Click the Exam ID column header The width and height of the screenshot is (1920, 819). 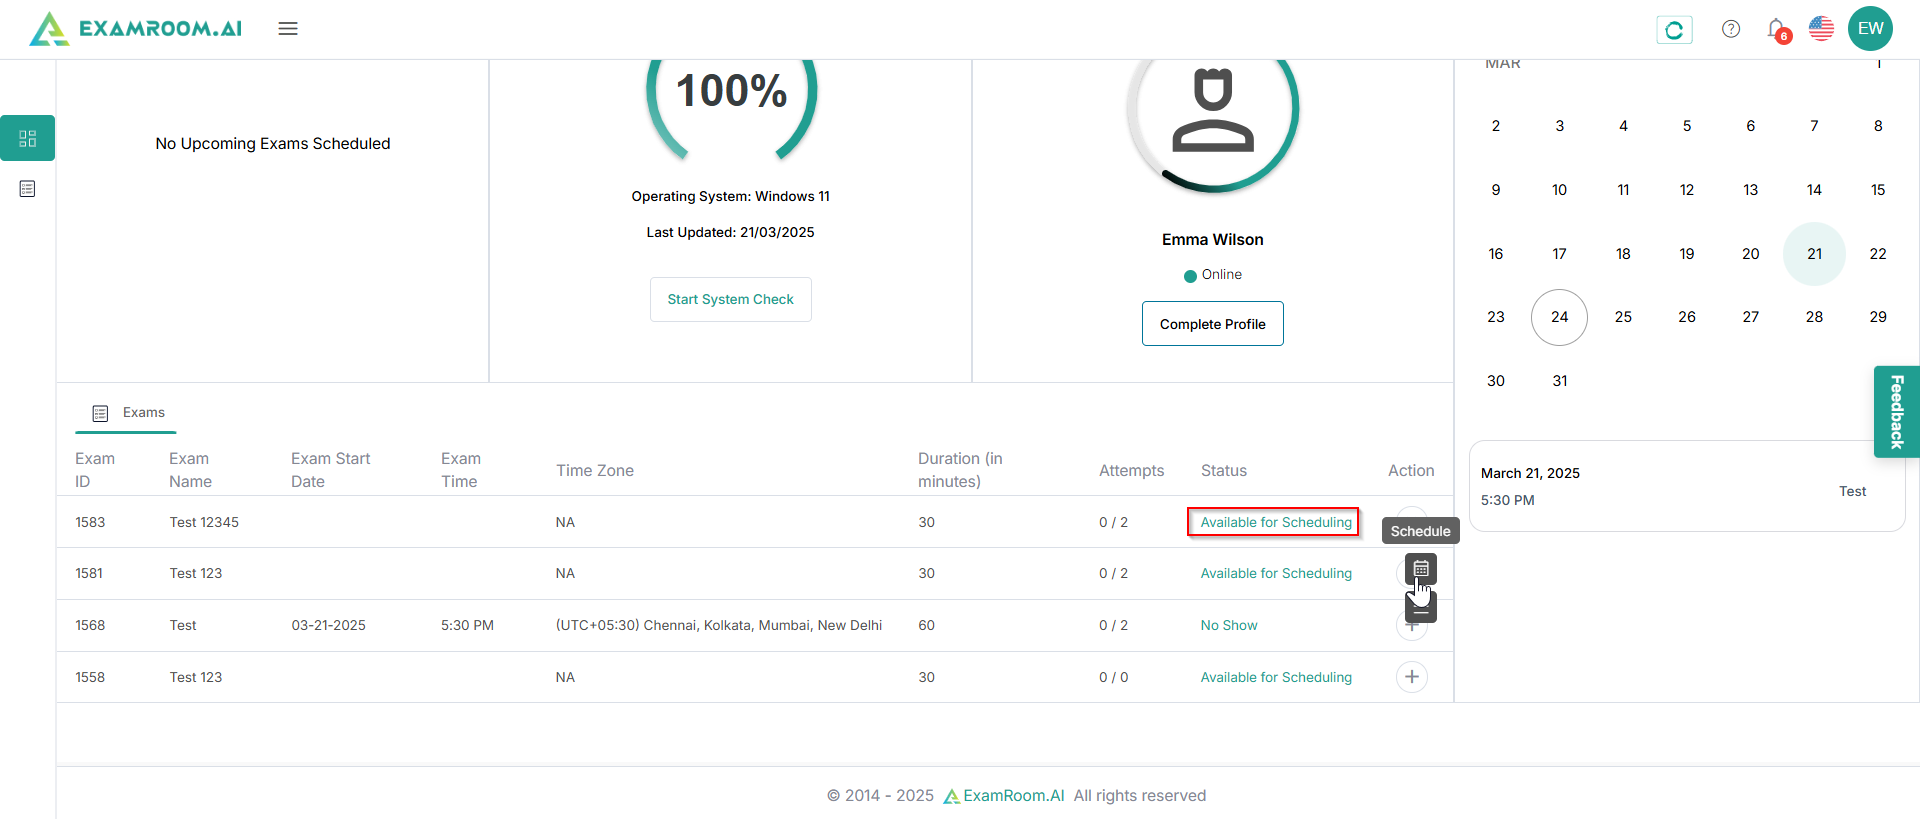[x=95, y=470]
